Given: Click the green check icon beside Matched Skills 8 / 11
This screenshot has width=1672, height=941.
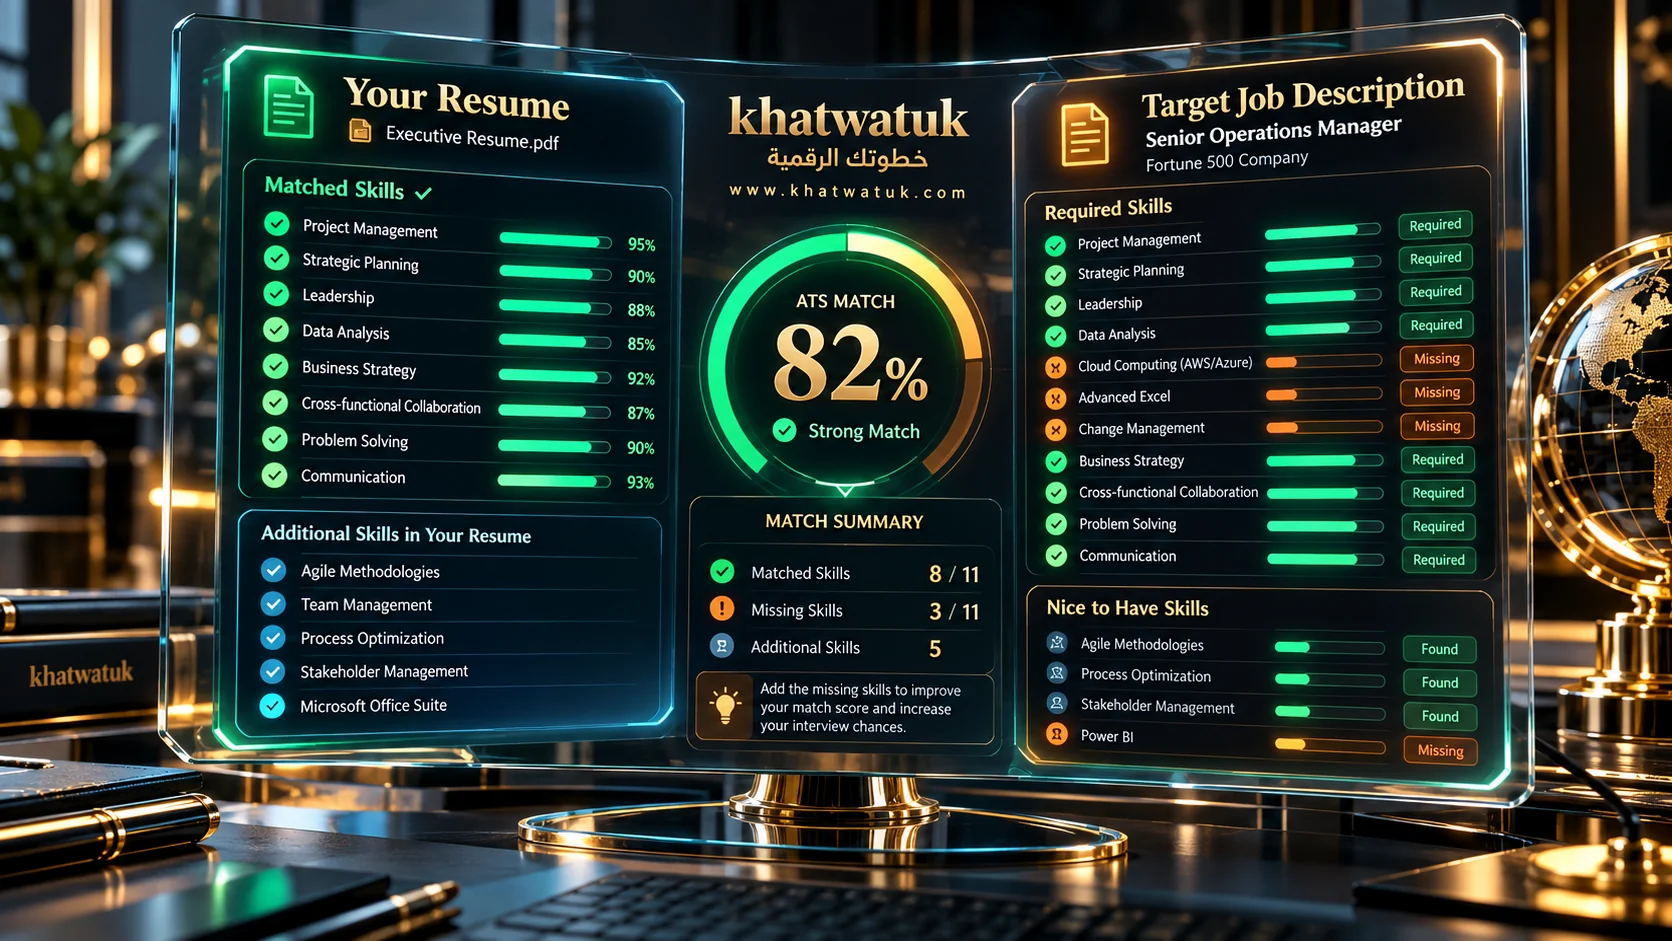Looking at the screenshot, I should click(x=722, y=571).
